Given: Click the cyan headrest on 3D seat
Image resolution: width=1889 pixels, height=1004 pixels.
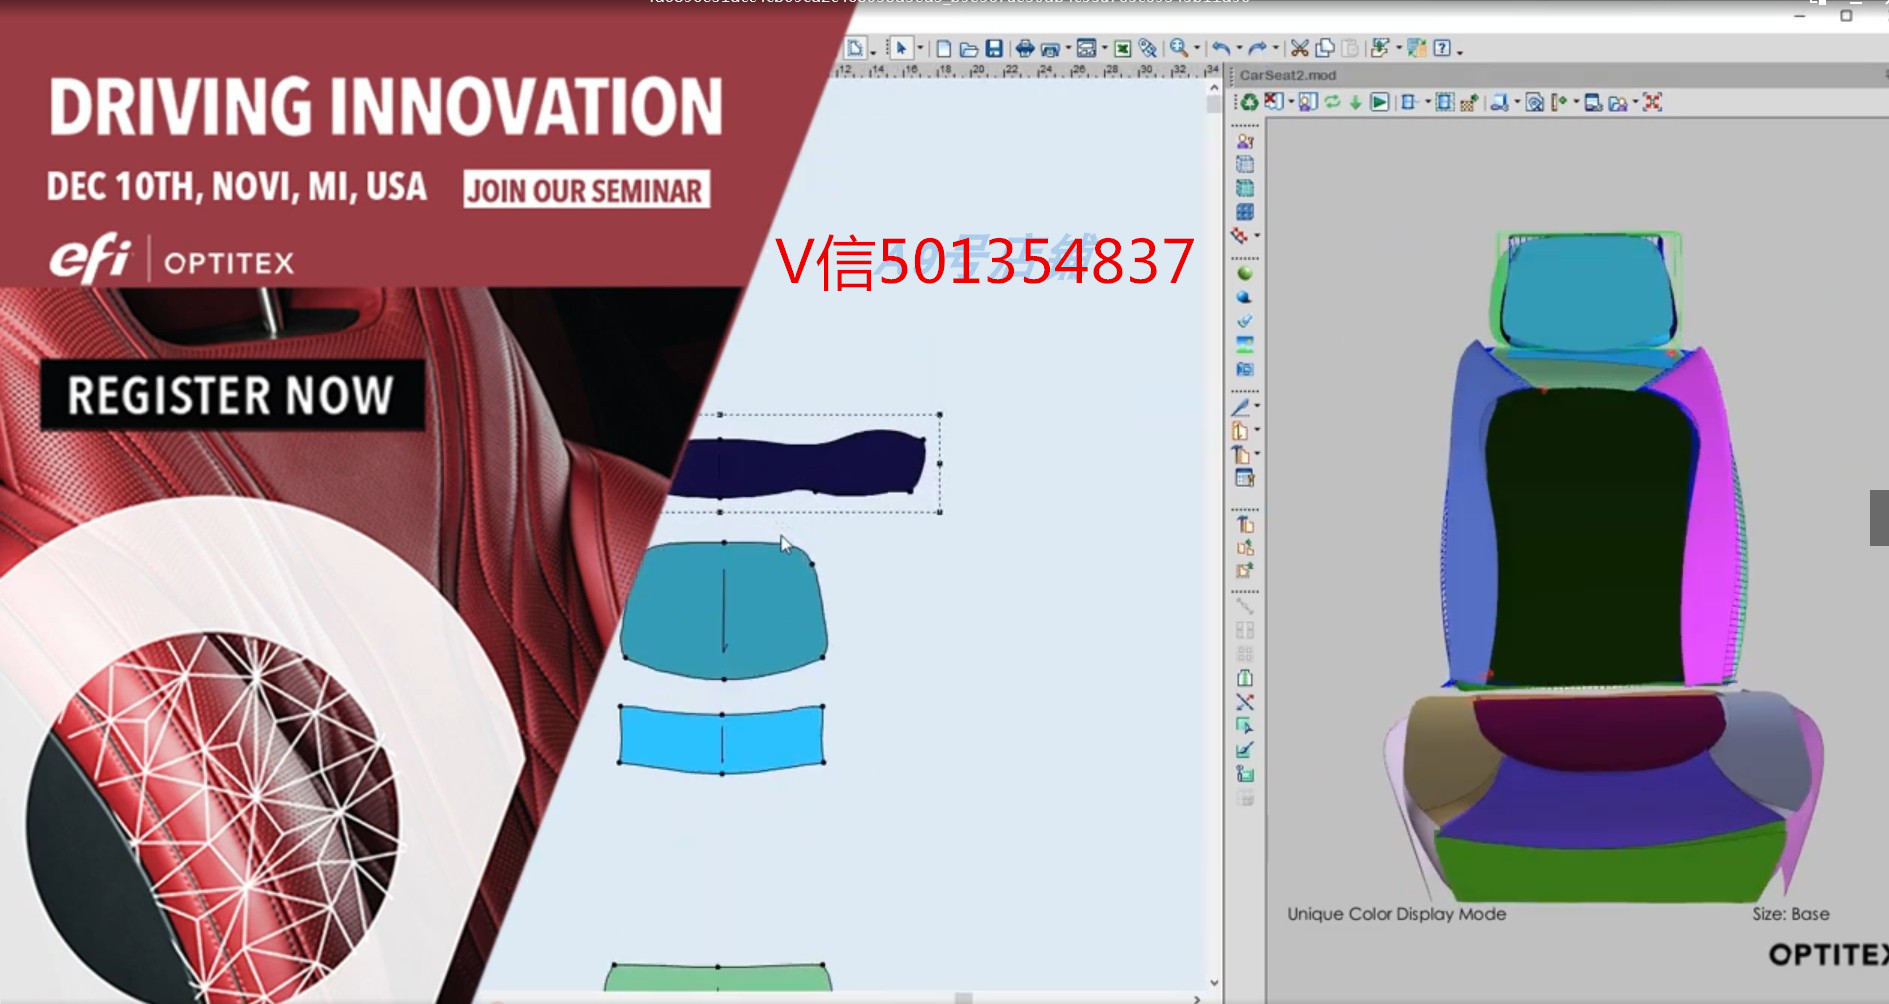Looking at the screenshot, I should (x=1587, y=290).
